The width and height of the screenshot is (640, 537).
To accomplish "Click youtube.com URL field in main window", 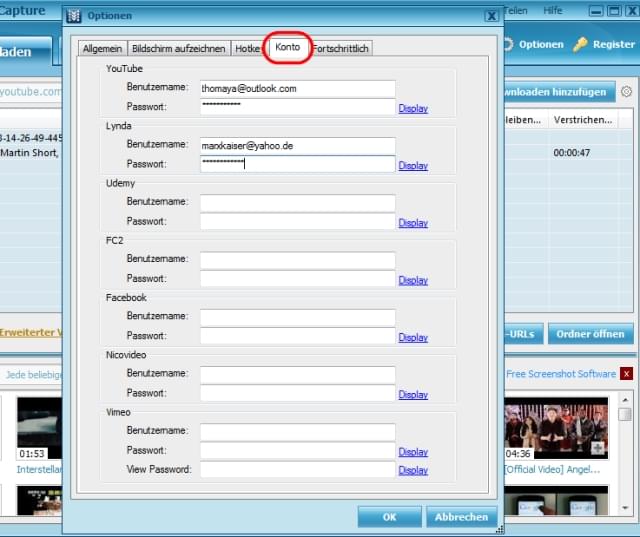I will [x=31, y=91].
